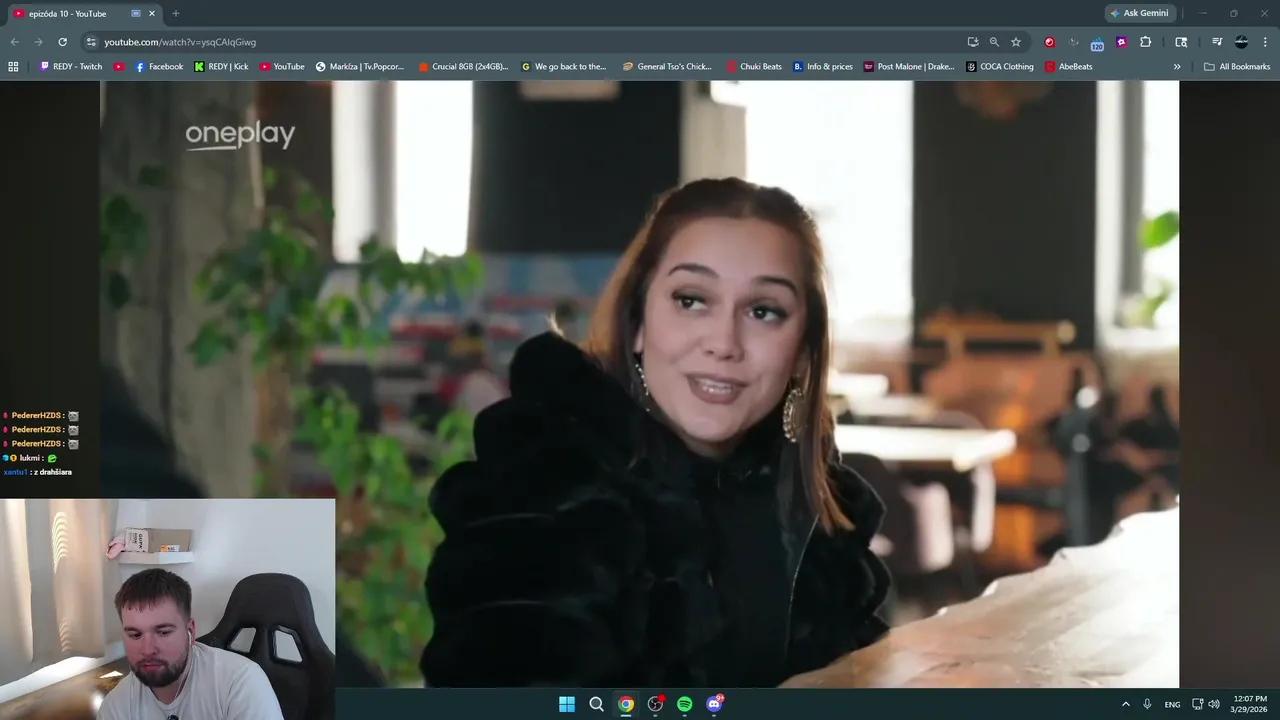Open the purple square extension

click(x=1121, y=42)
